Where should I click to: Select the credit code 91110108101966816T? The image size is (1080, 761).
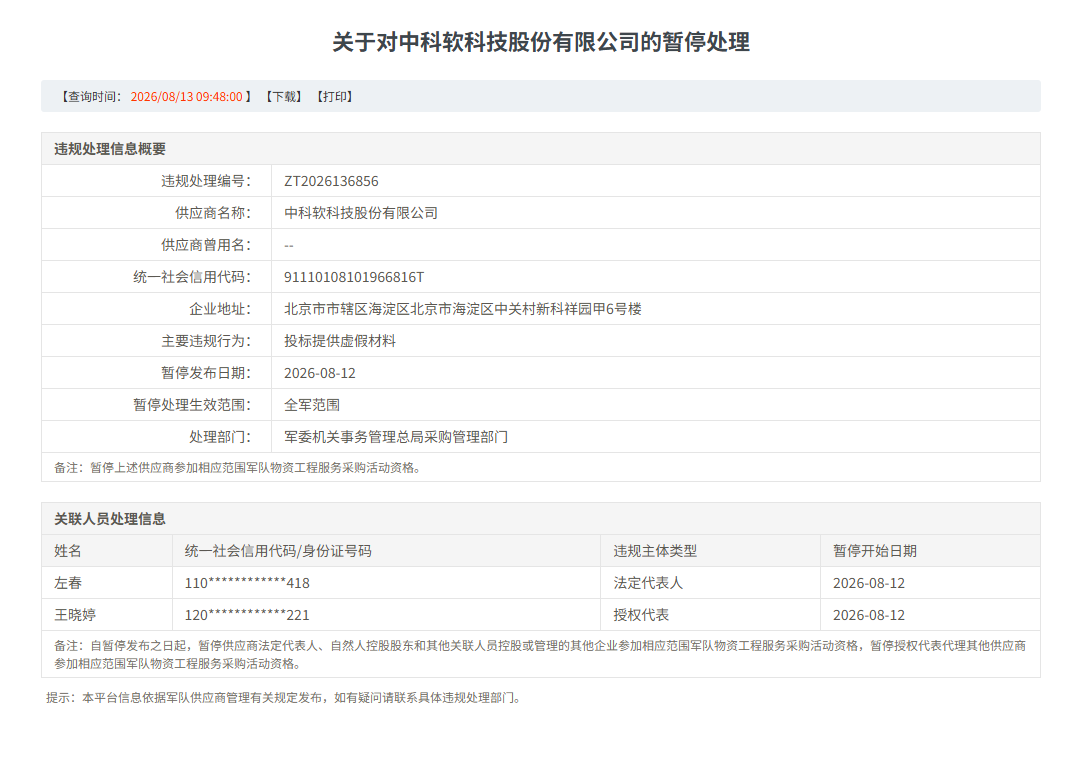[354, 277]
